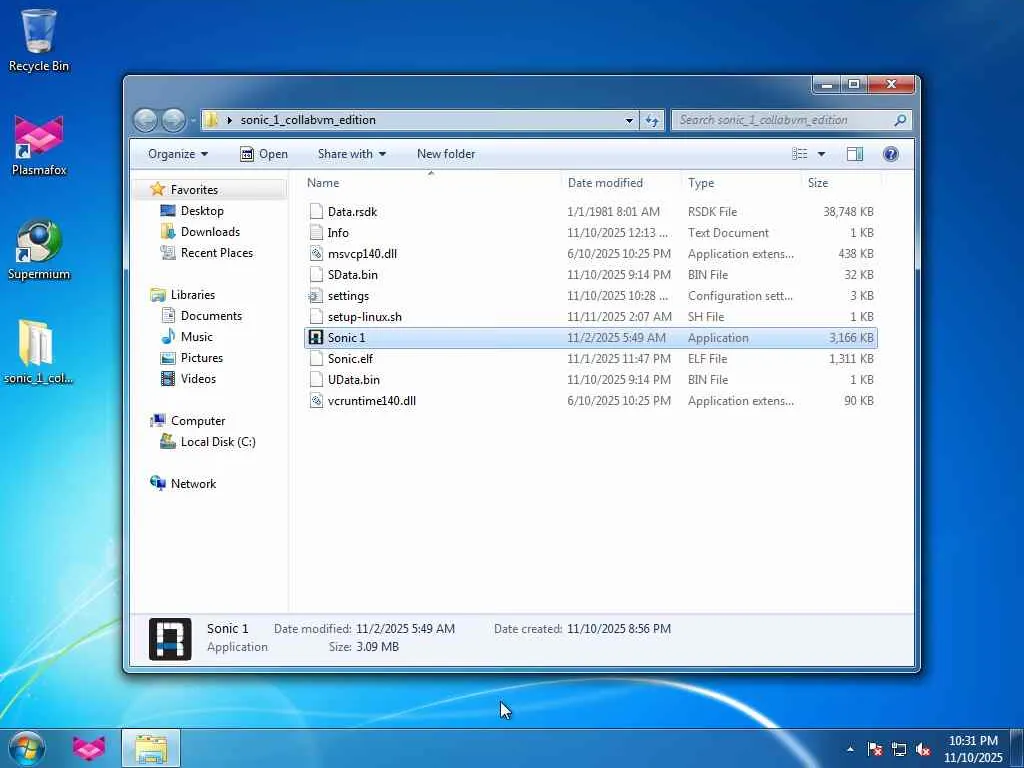Click the Info text document icon
The image size is (1024, 768).
[316, 232]
